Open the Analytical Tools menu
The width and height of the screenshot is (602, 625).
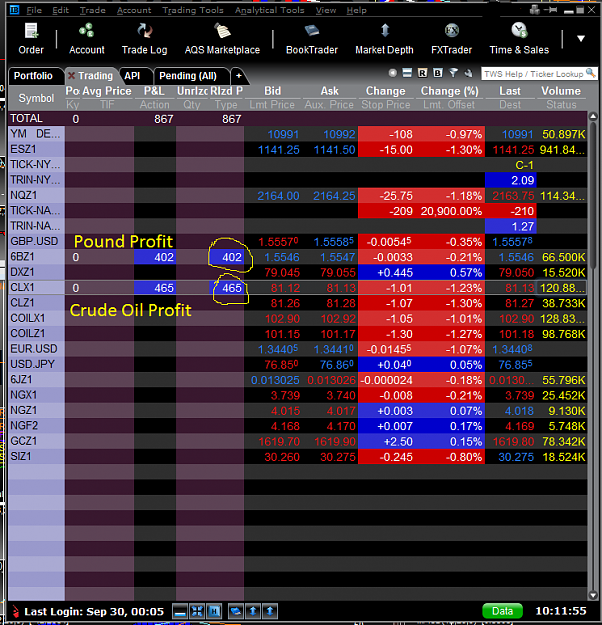click(x=270, y=10)
